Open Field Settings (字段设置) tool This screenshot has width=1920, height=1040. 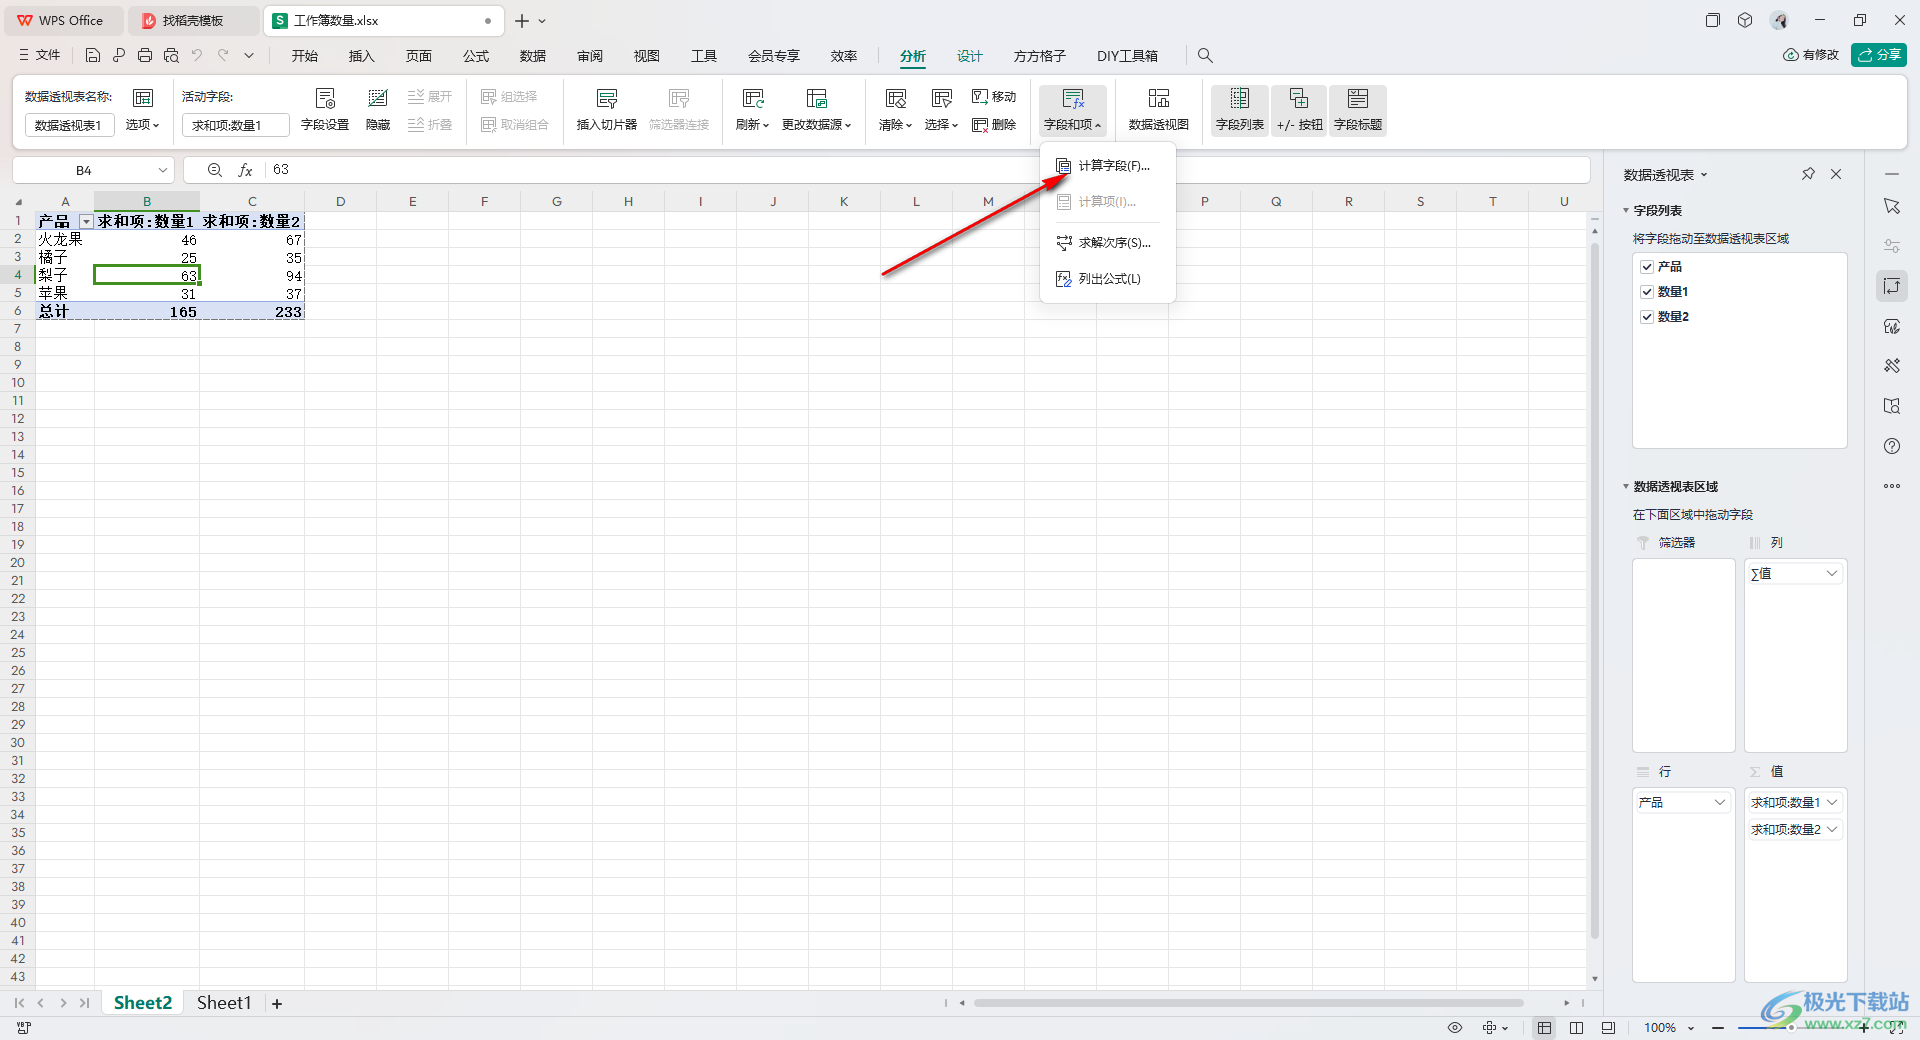coord(325,110)
